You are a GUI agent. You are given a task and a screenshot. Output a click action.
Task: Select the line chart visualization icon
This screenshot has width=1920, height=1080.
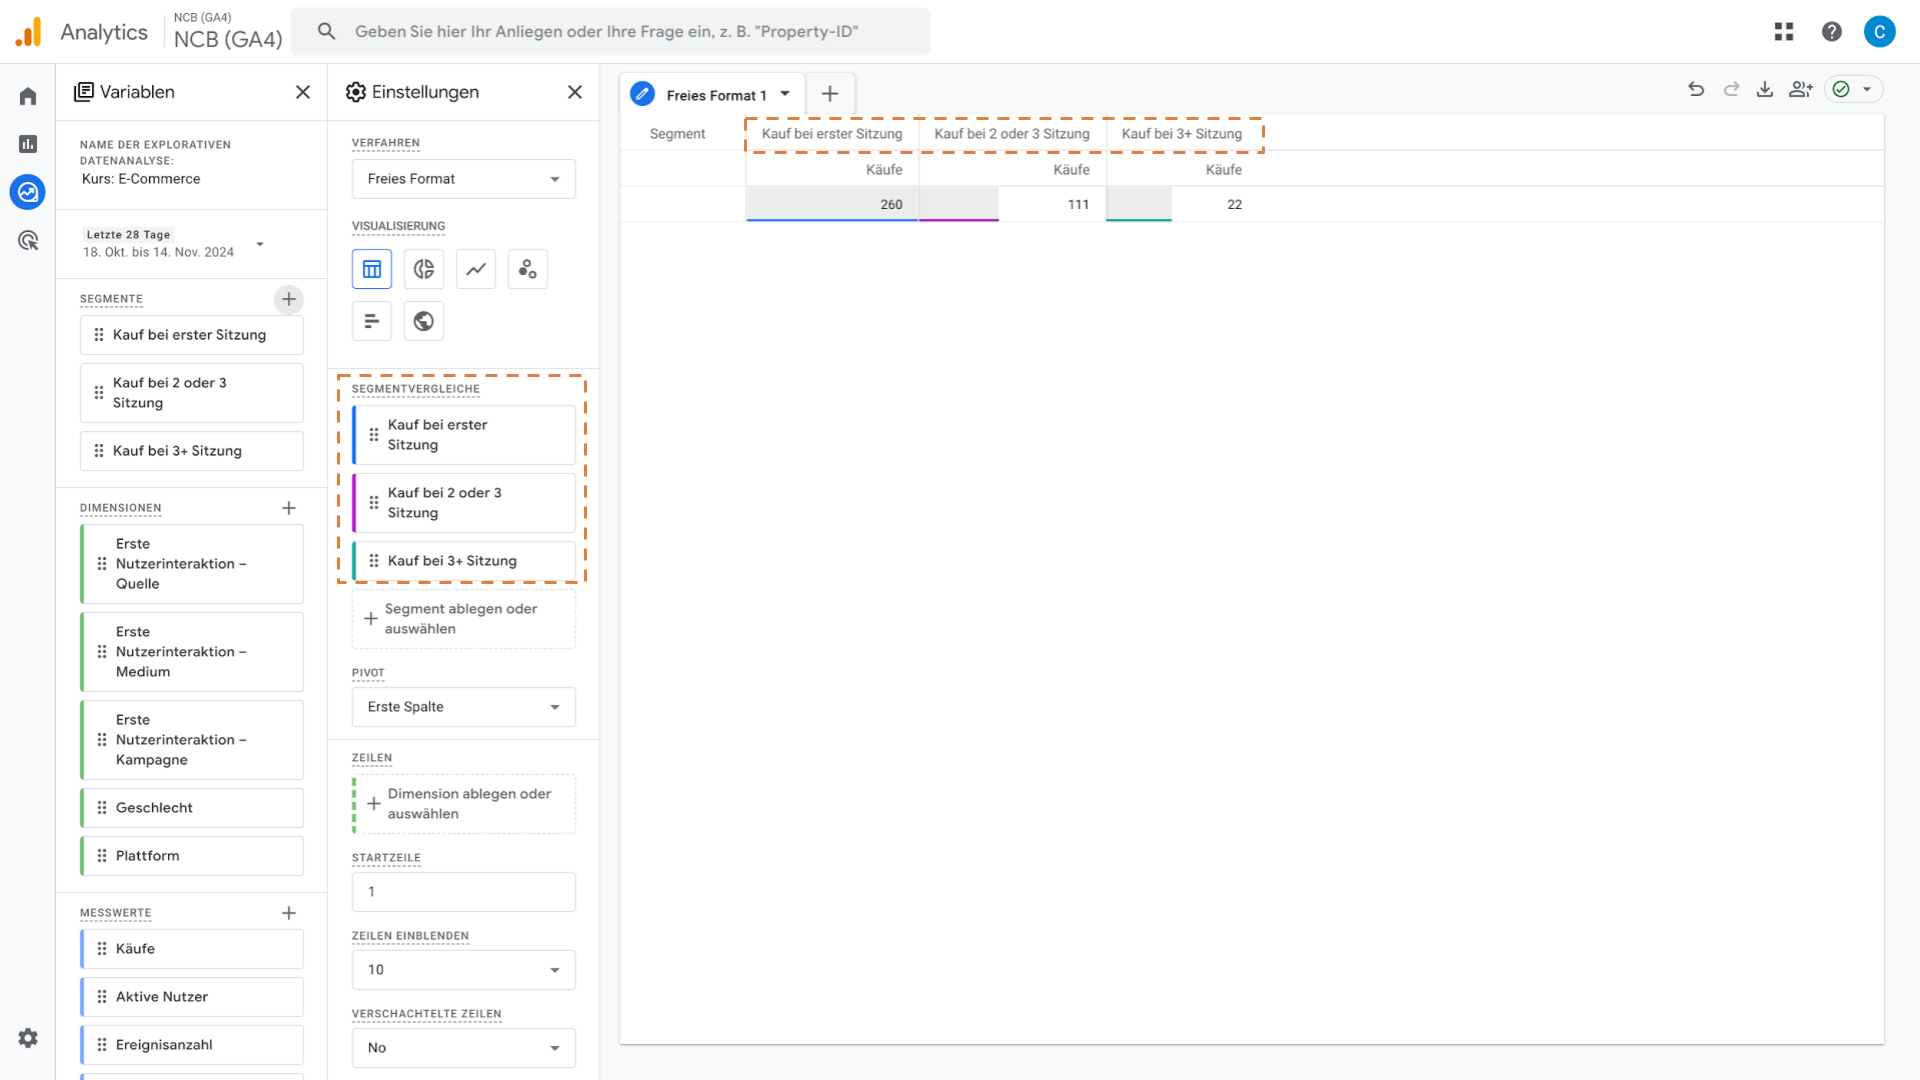pyautogui.click(x=476, y=269)
